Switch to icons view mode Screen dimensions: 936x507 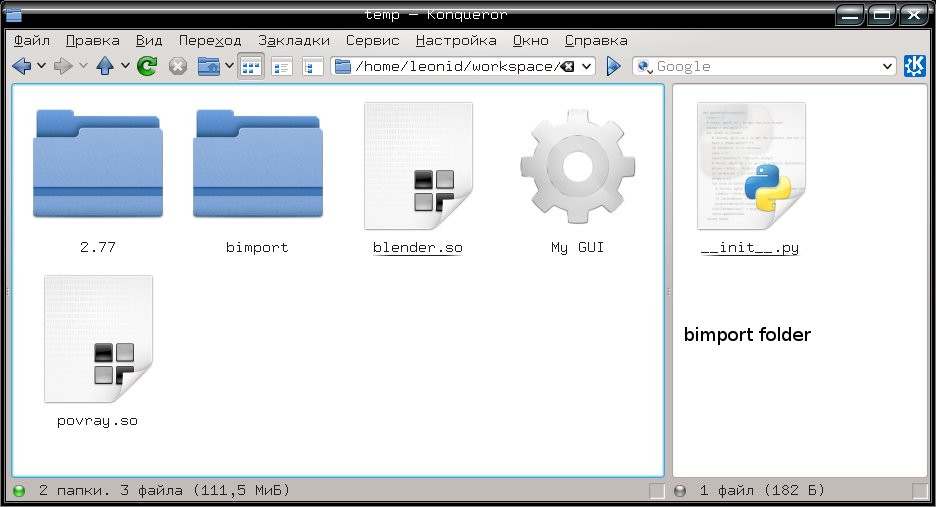click(x=250, y=66)
